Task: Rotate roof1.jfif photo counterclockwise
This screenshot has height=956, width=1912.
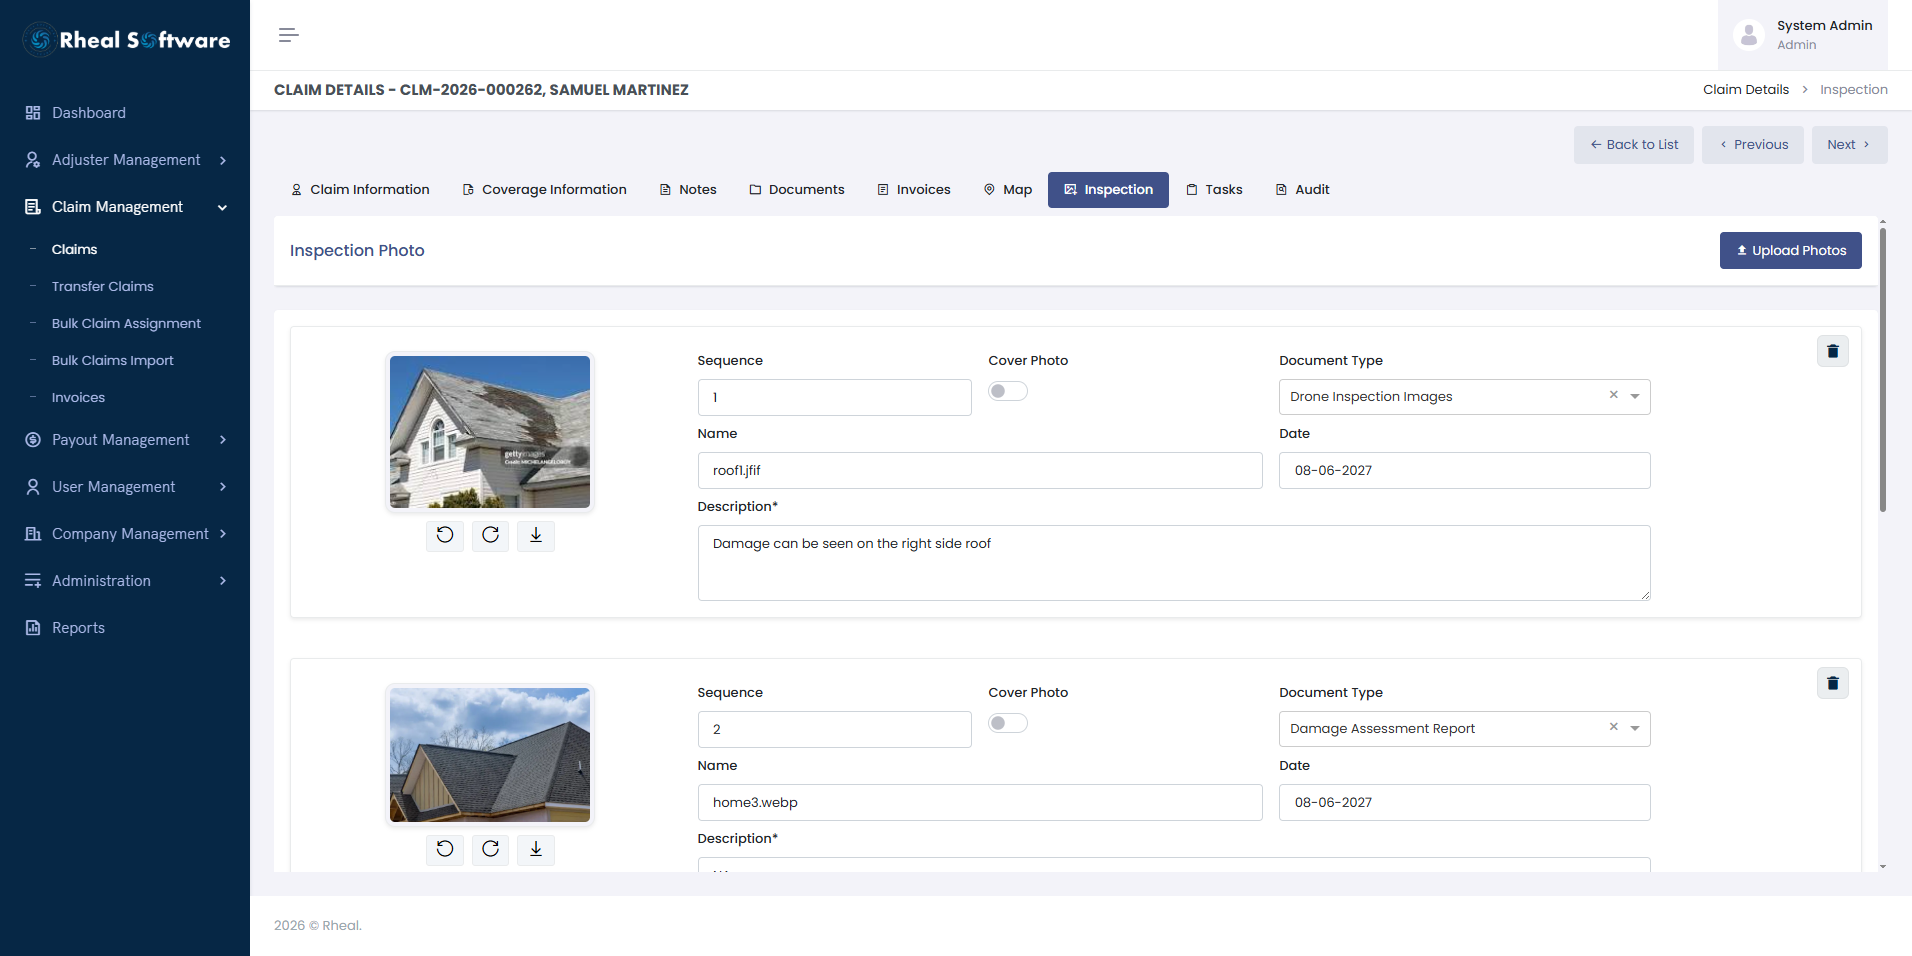Action: click(x=445, y=535)
